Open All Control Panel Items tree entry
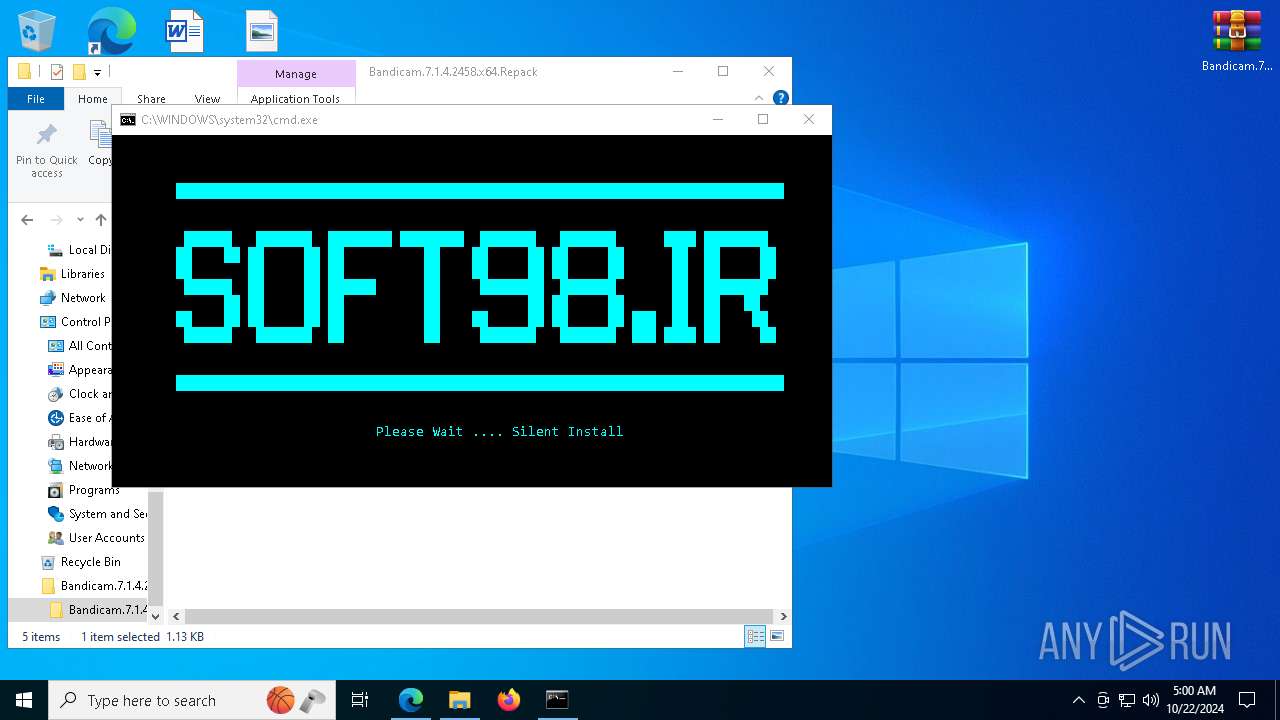The image size is (1280, 720). (80, 346)
